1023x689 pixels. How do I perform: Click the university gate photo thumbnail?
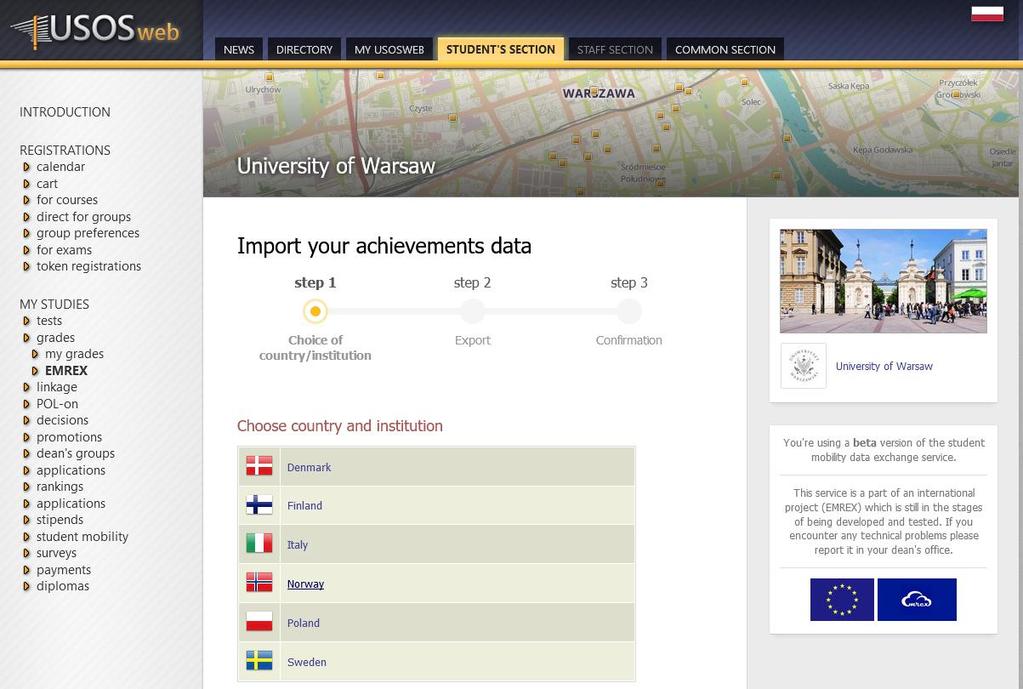(x=883, y=281)
